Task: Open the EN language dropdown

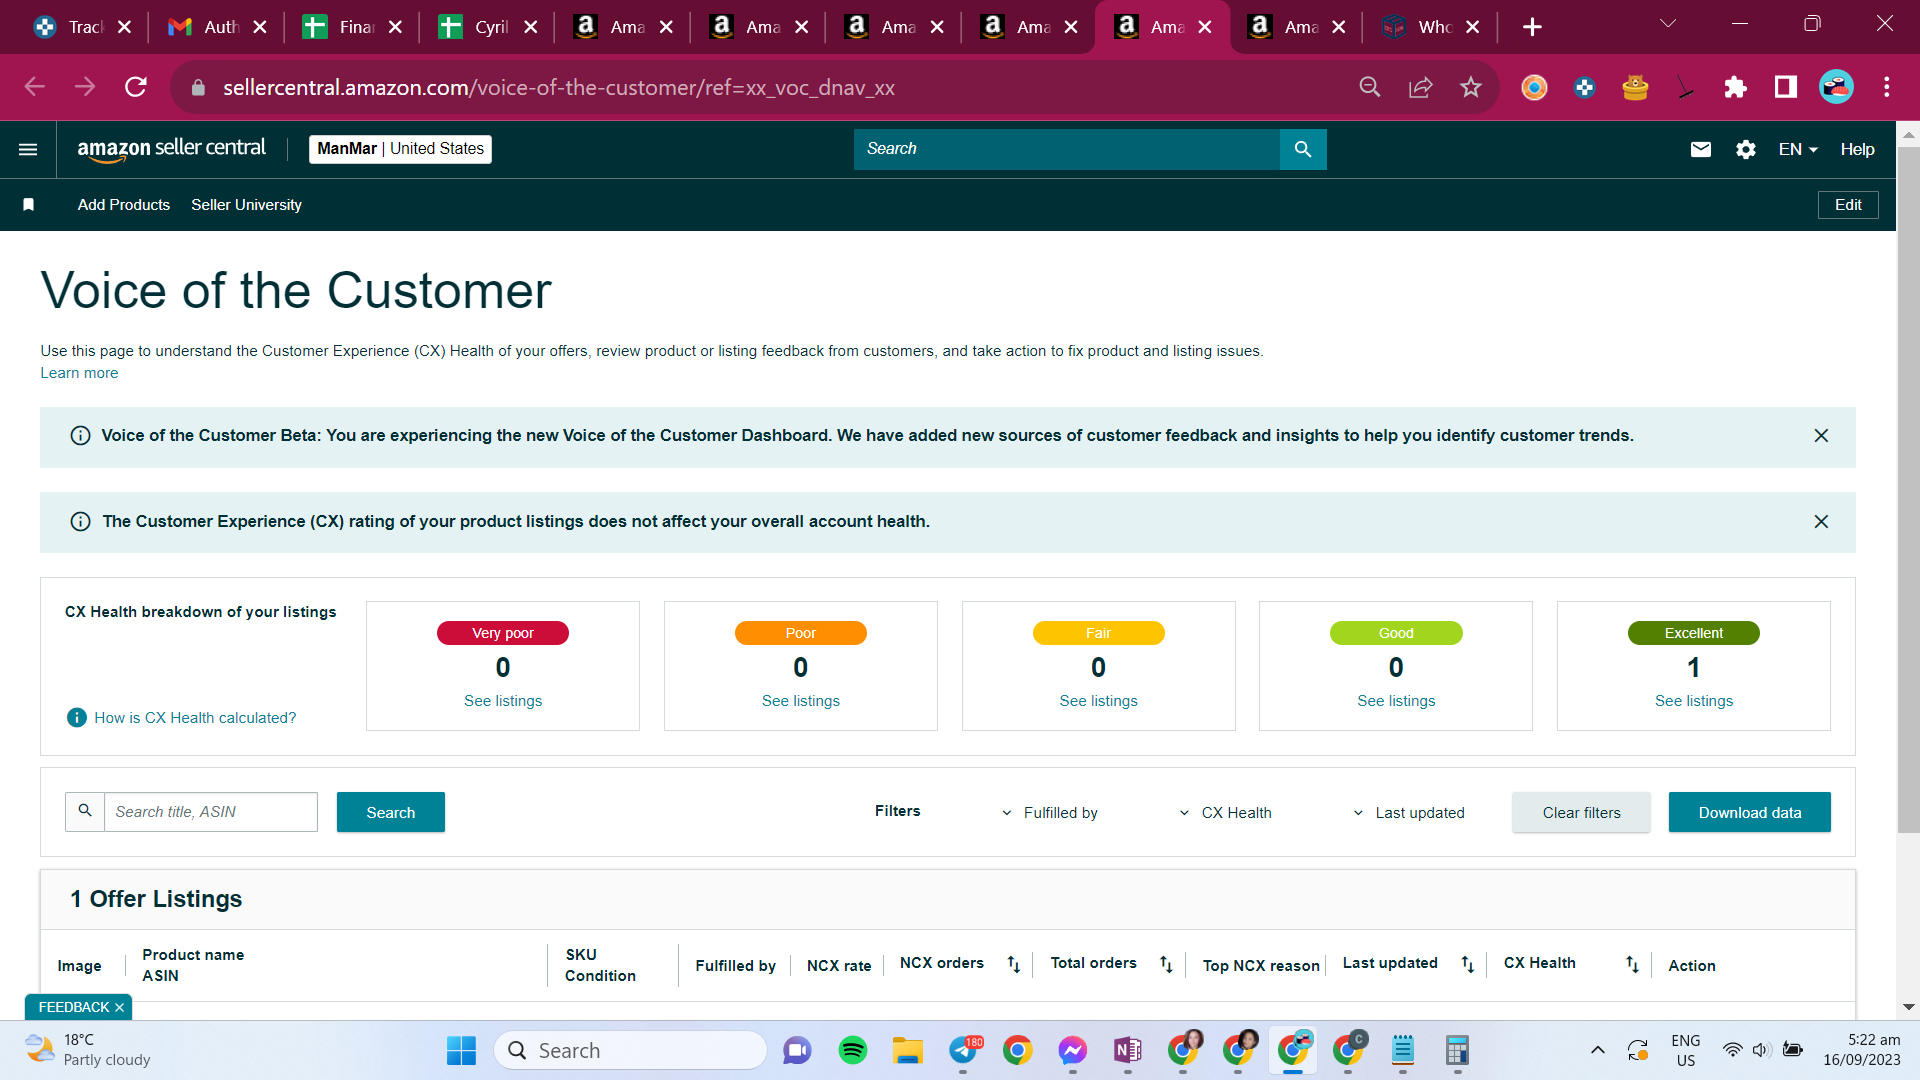Action: [1798, 149]
